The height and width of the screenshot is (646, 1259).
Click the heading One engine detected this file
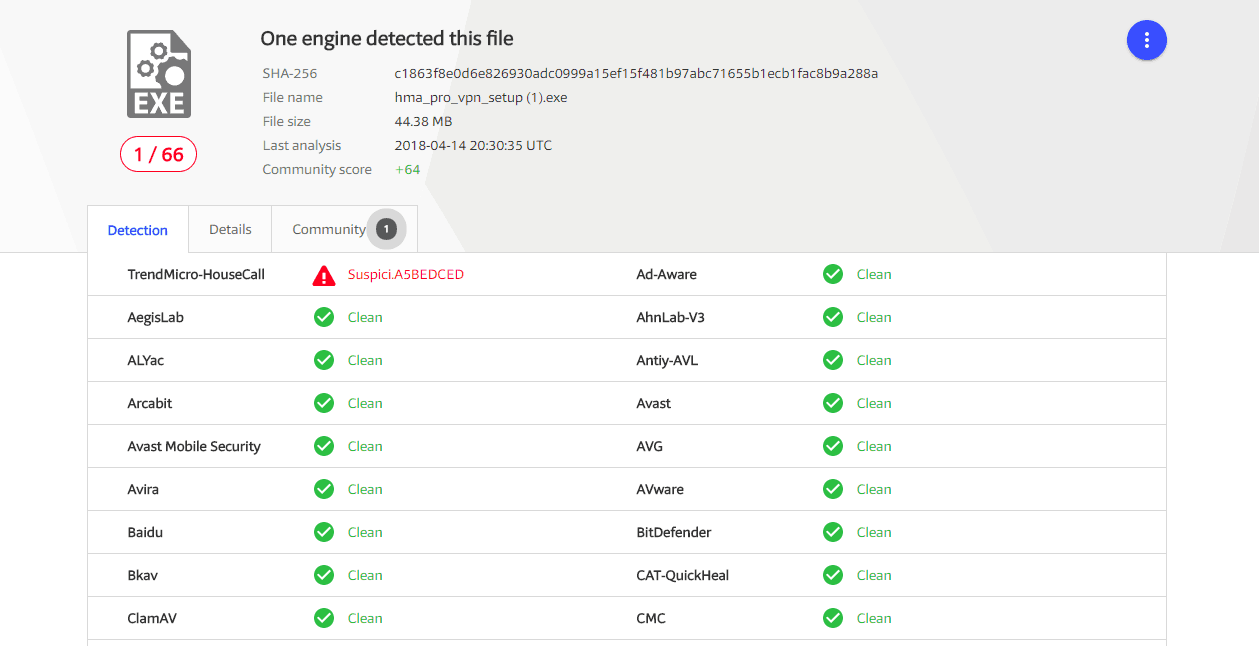point(387,39)
